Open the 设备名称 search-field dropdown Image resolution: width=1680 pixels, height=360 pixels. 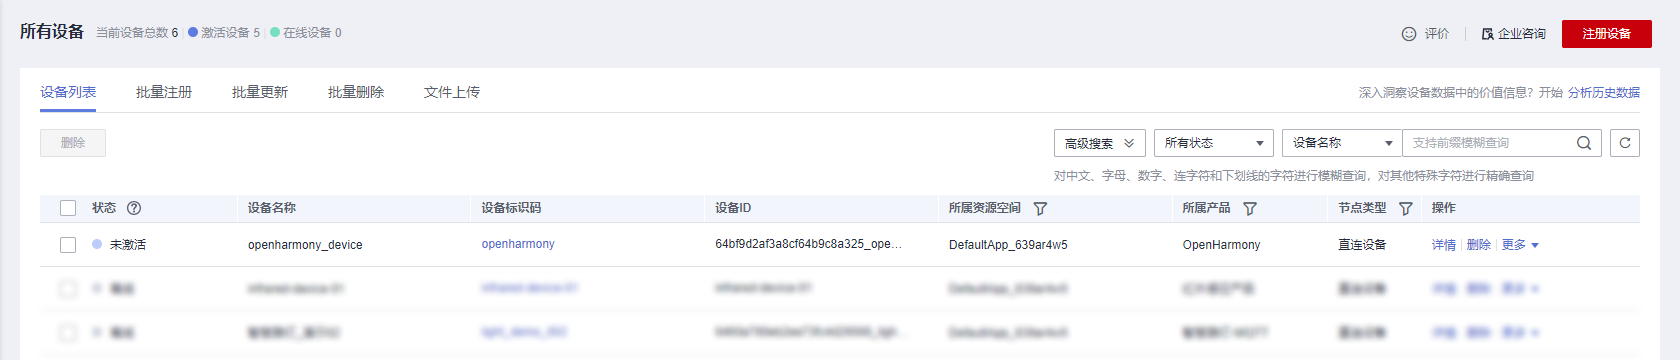(x=1342, y=143)
